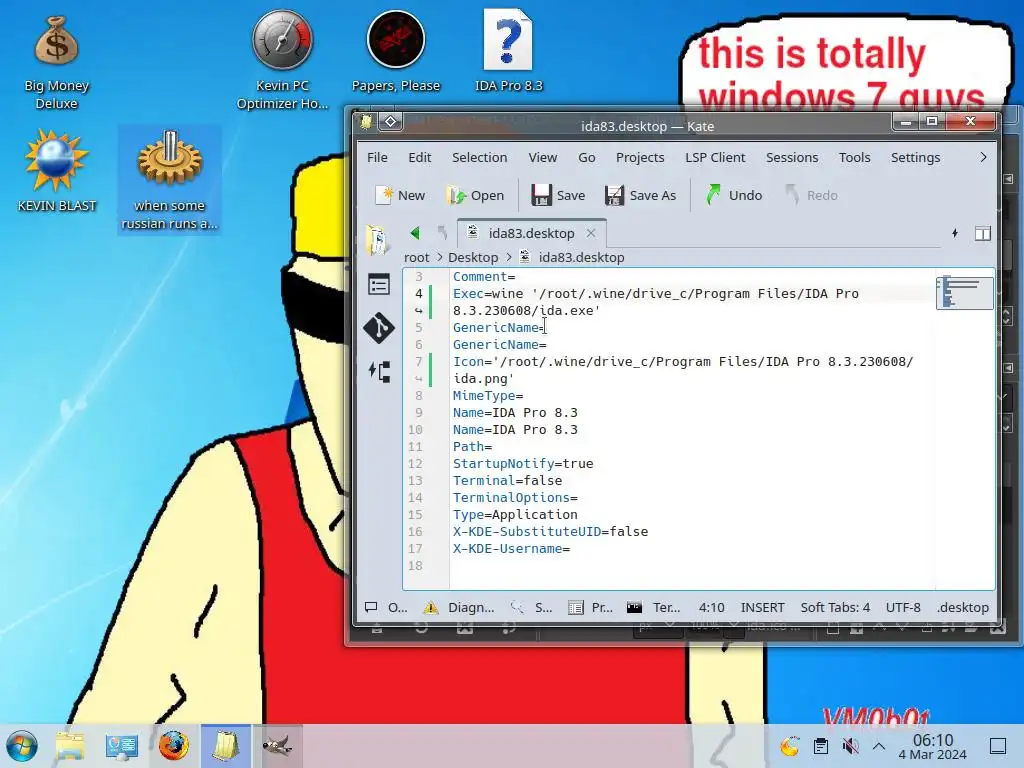Open the Projects menu

(x=640, y=157)
